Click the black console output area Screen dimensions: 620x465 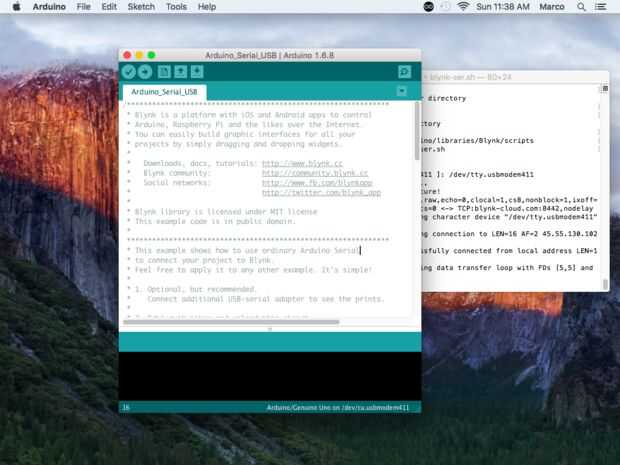point(270,376)
